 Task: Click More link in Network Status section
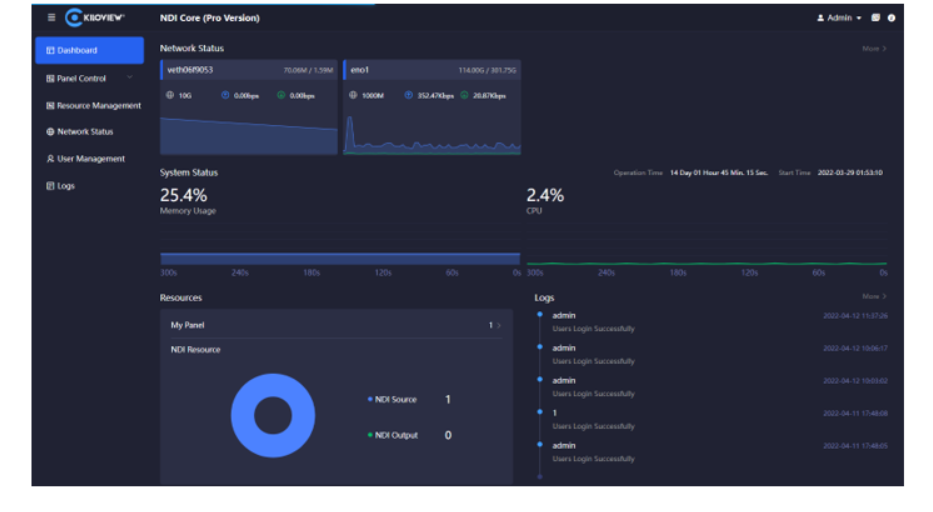874,48
